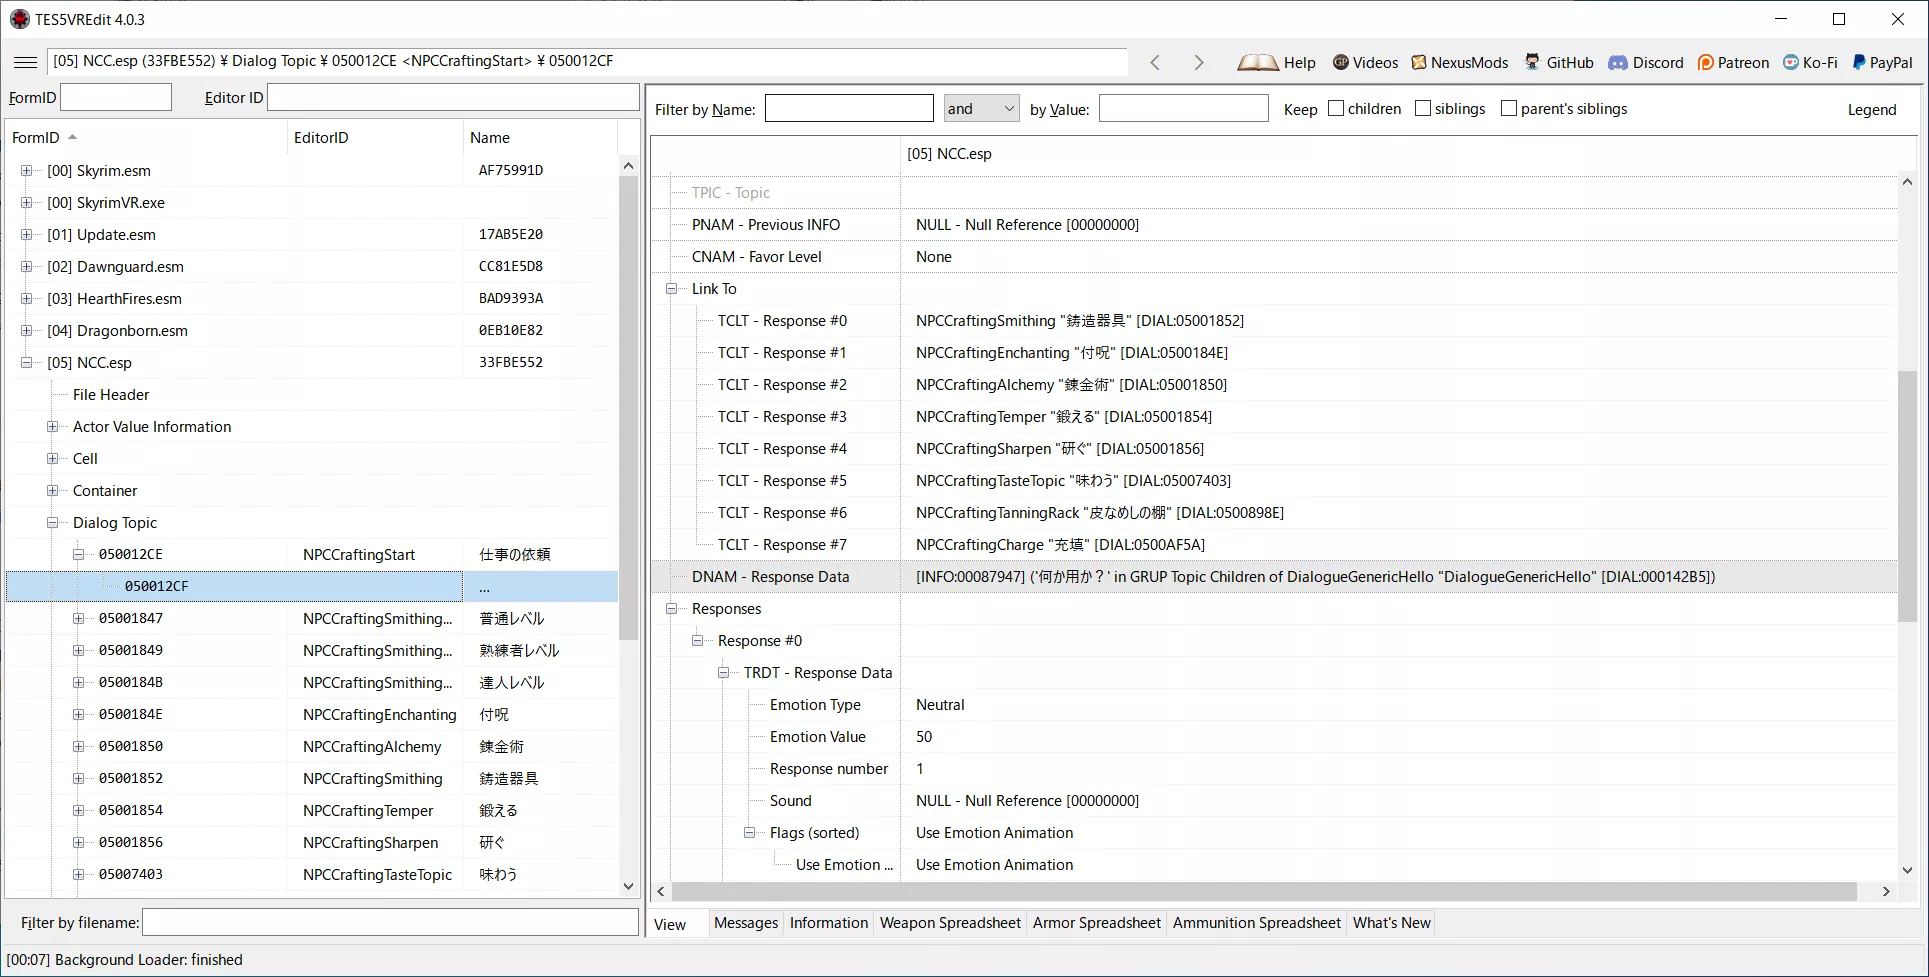The image size is (1929, 977).
Task: Select the File Header tree item
Action: click(x=111, y=395)
